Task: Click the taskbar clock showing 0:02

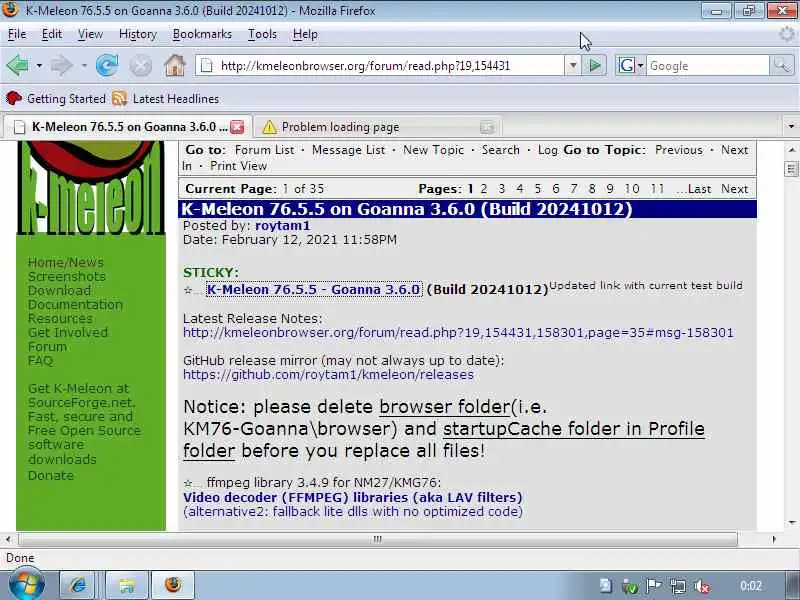Action: coord(751,586)
